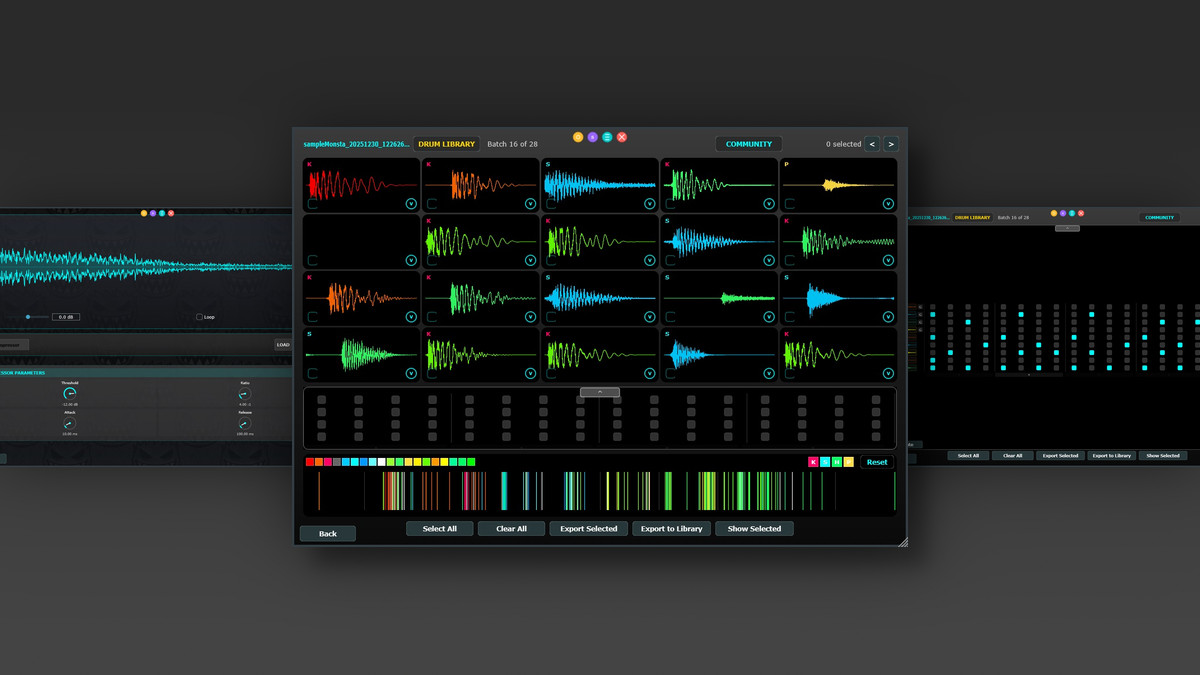This screenshot has width=1200, height=675.
Task: Filter by the yellow P category icon
Action: 849,462
